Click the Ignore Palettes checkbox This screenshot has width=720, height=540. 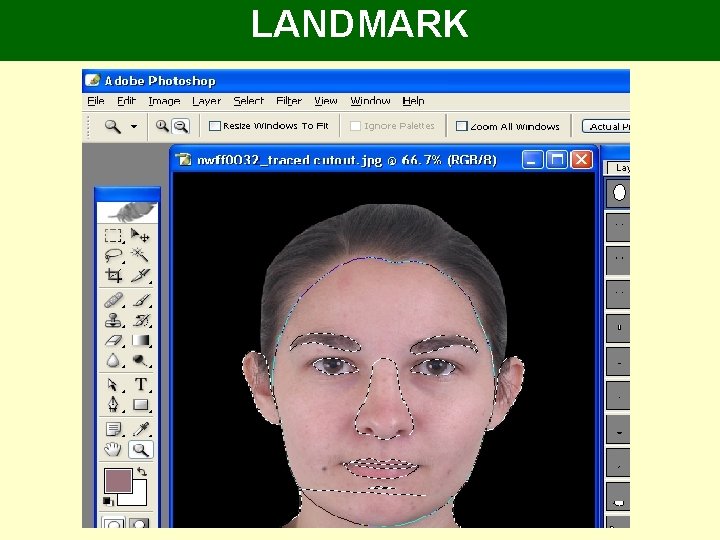(x=355, y=126)
